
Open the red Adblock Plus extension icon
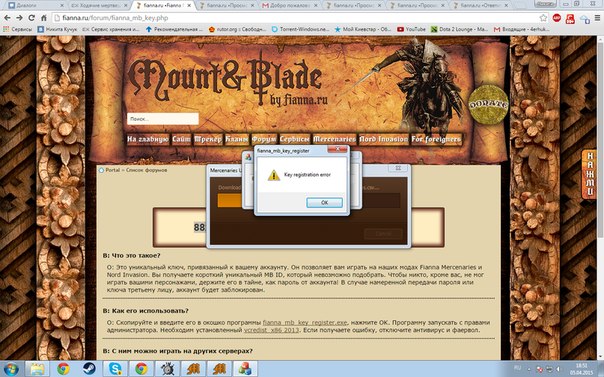[x=557, y=18]
